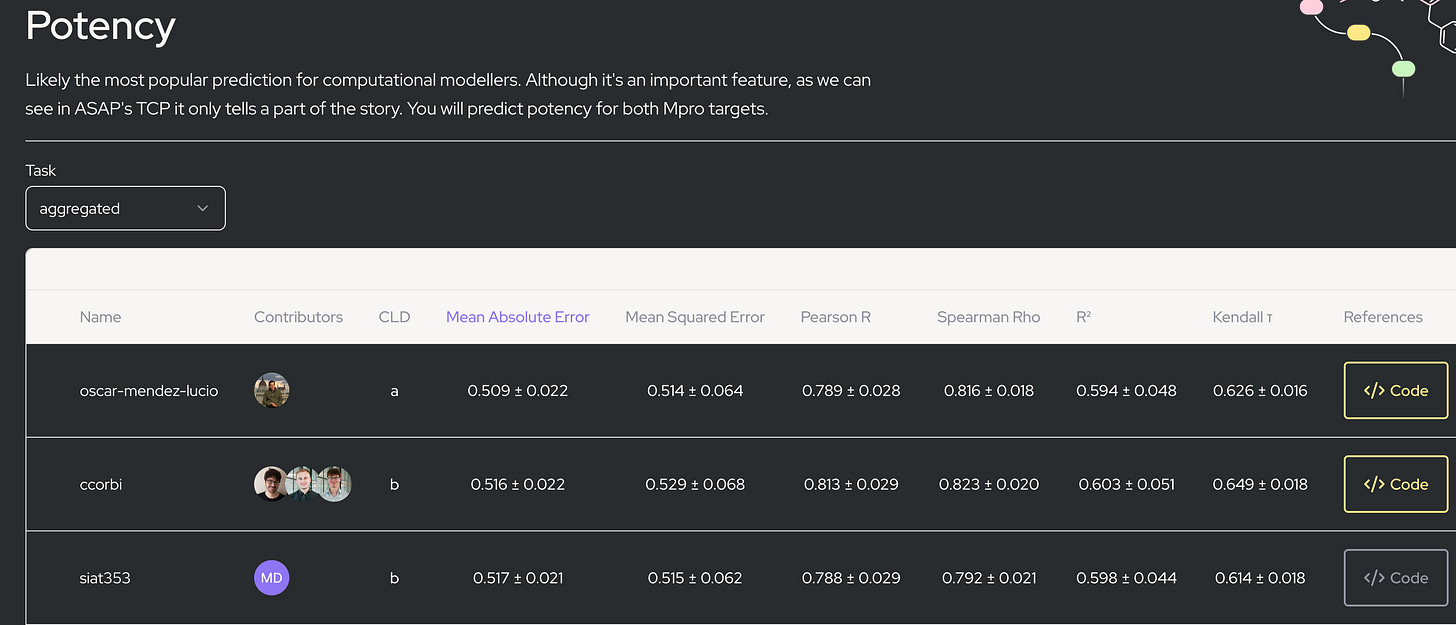Select the ccorbi entry name
The image size is (1456, 625).
click(x=101, y=484)
